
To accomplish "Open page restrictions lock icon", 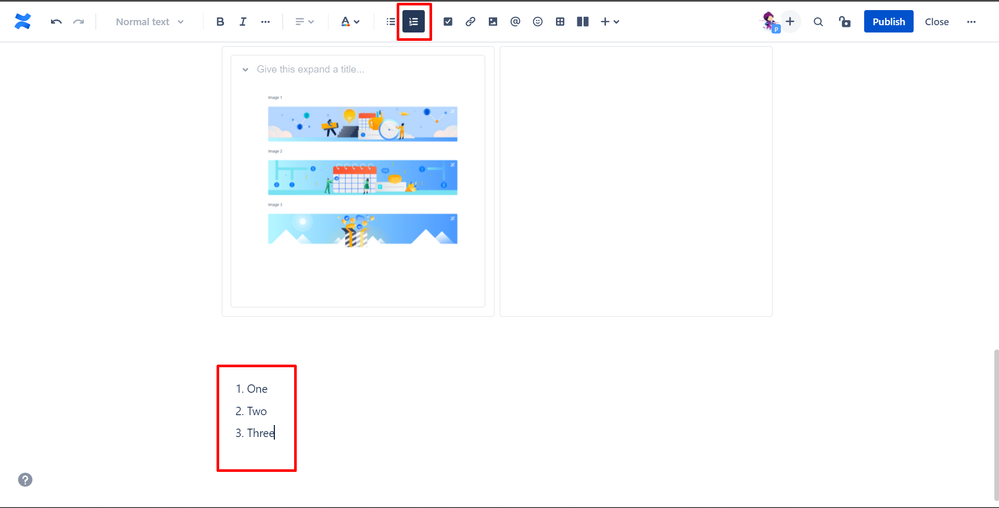I will coord(845,22).
